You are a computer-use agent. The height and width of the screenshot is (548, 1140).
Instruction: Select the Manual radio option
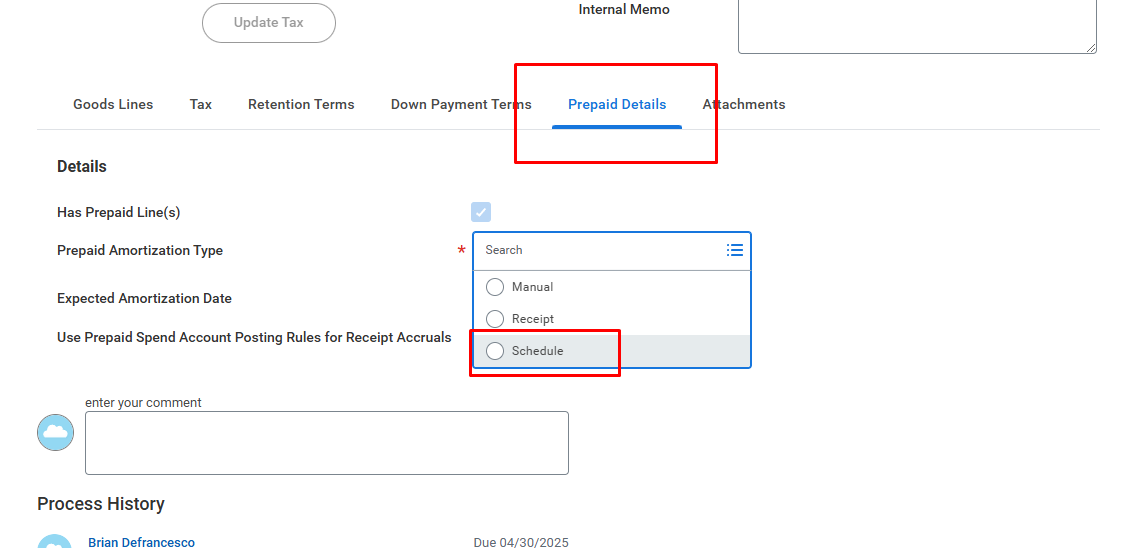495,287
